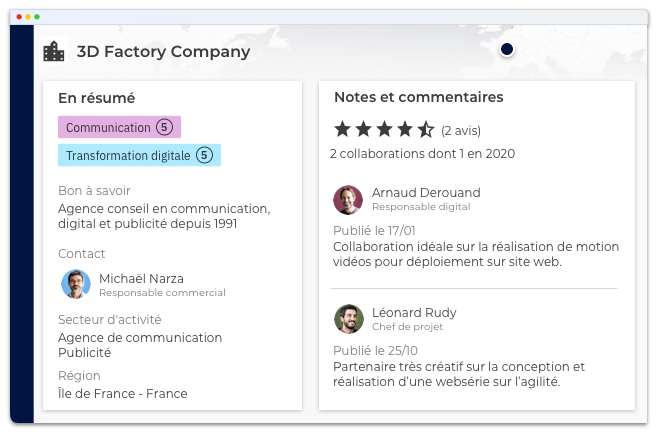Image resolution: width=658 pixels, height=433 pixels.
Task: Click the first rating star
Action: (343, 129)
